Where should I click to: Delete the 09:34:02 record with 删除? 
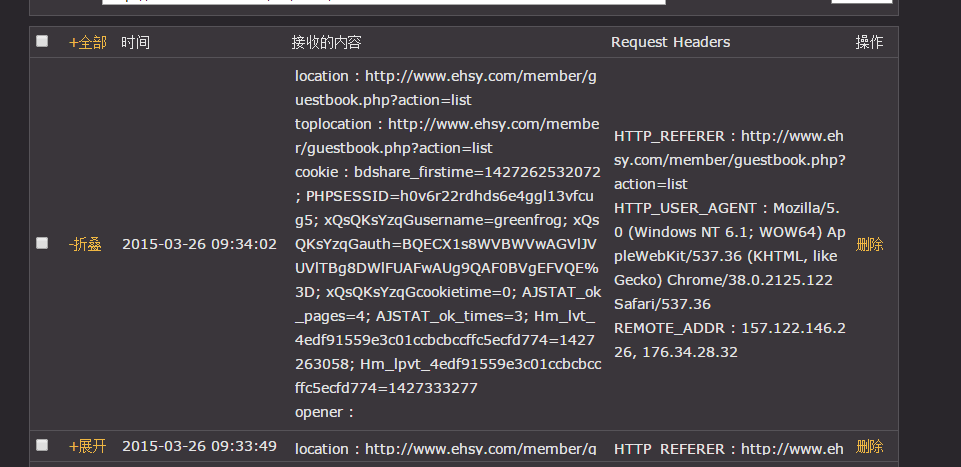coord(869,245)
